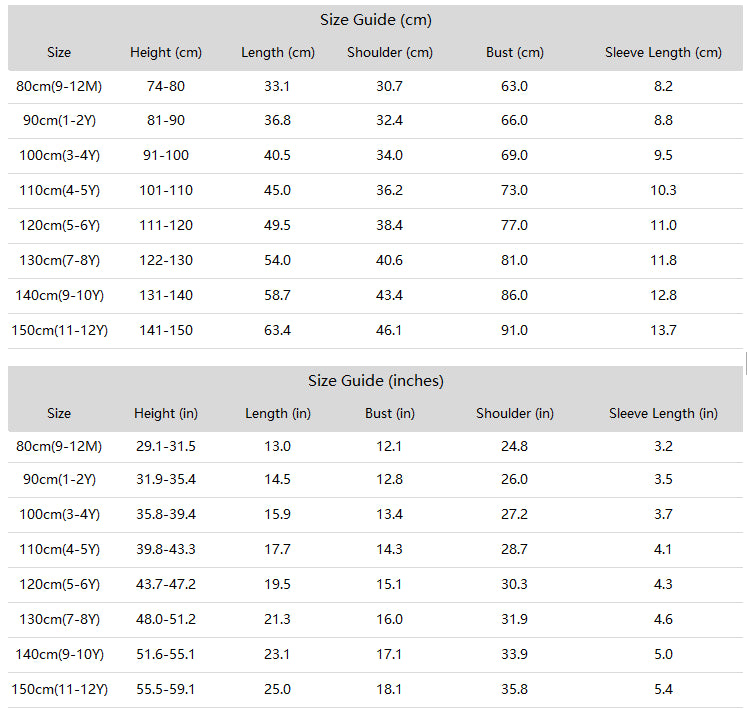Click the Shoulder (cm) column header
Screen dimensions: 747x709
point(390,52)
